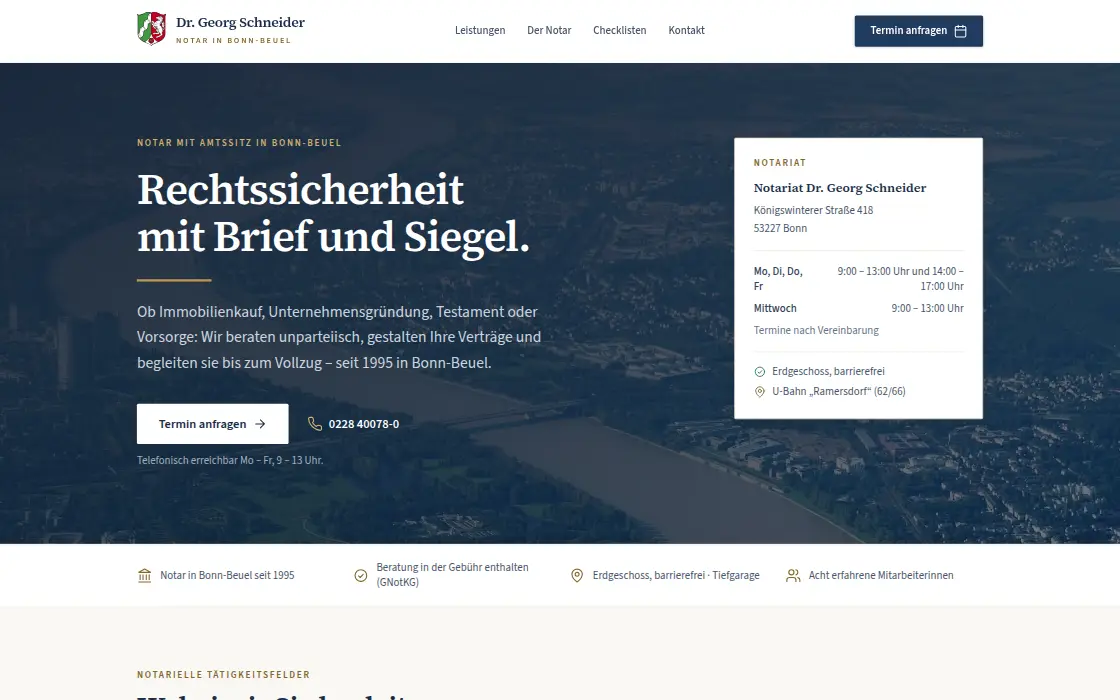
Task: Click the calendar icon in header button
Action: tap(961, 31)
